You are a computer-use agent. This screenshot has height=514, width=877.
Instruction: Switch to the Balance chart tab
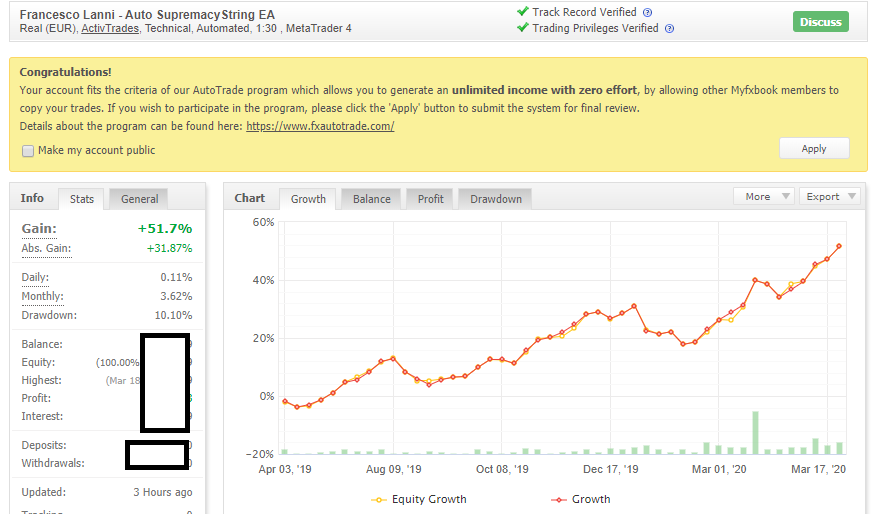[371, 199]
